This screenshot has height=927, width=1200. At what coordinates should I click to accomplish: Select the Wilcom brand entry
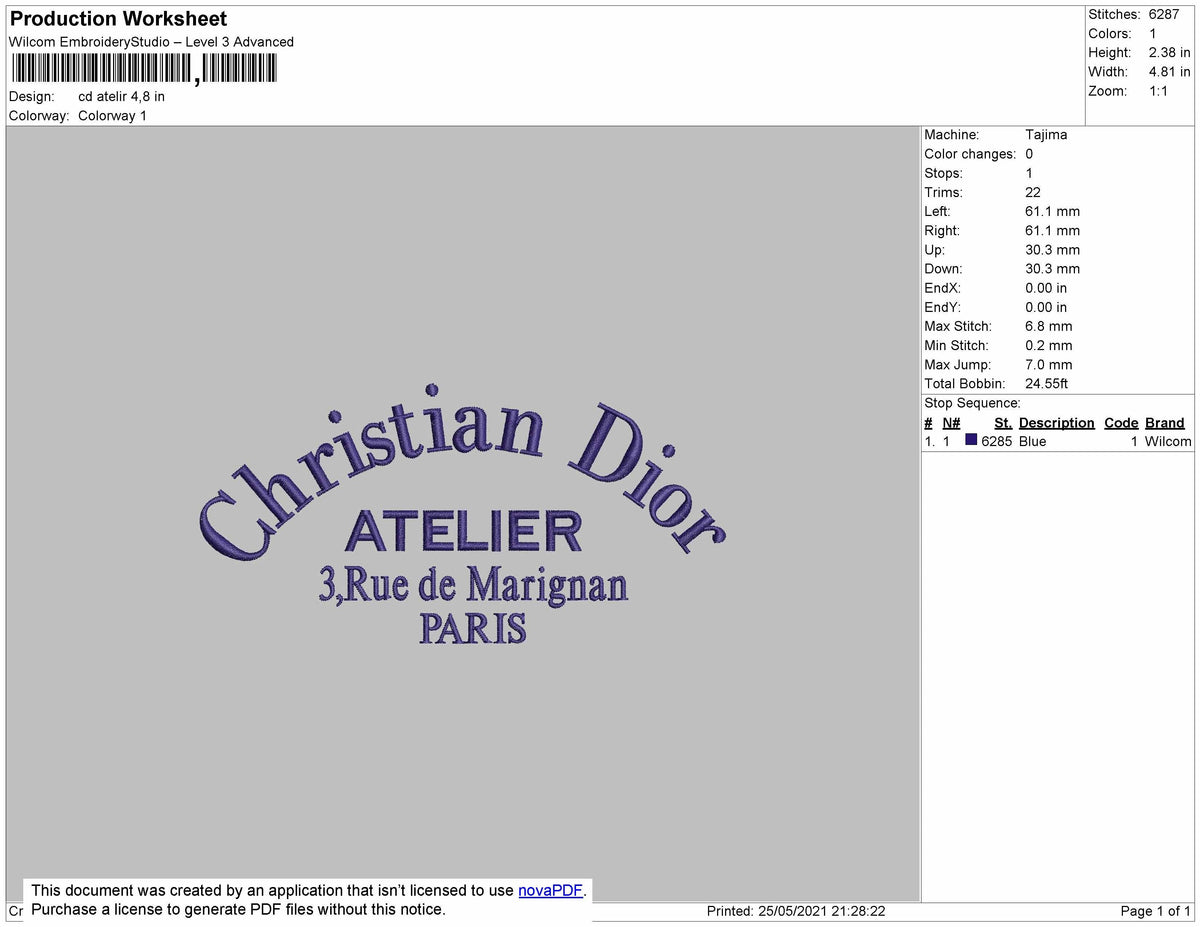(1169, 441)
